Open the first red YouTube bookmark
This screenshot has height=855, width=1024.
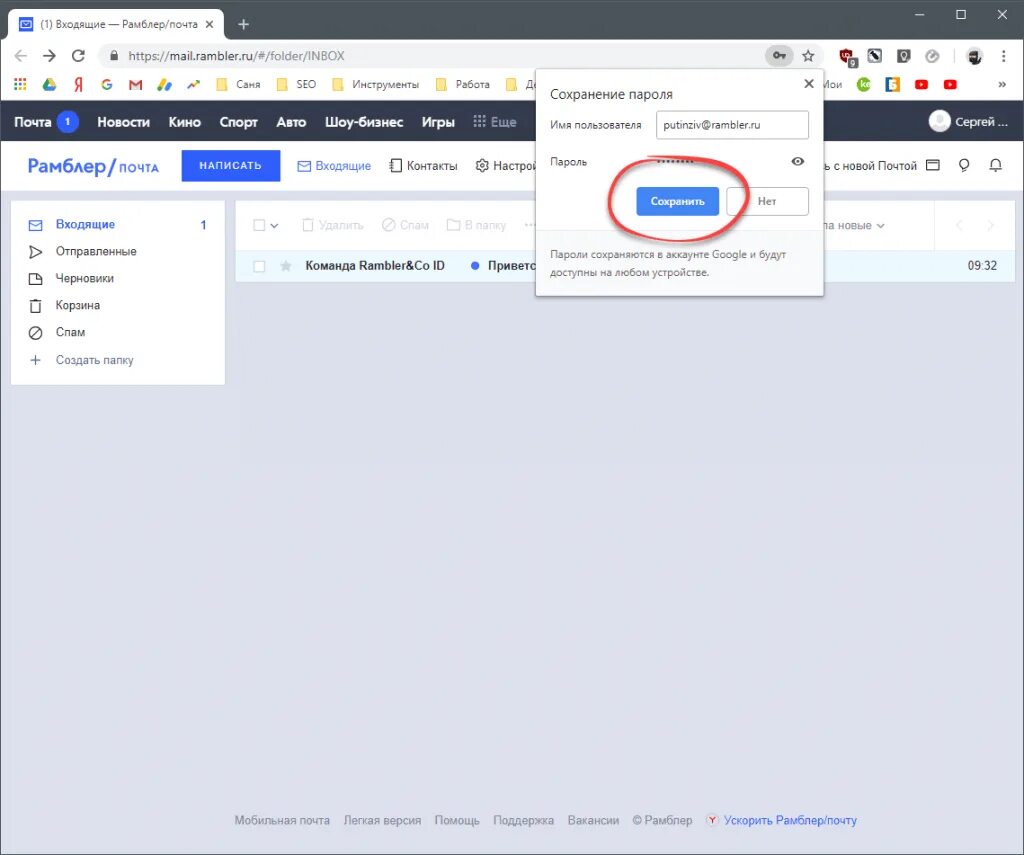[x=921, y=84]
